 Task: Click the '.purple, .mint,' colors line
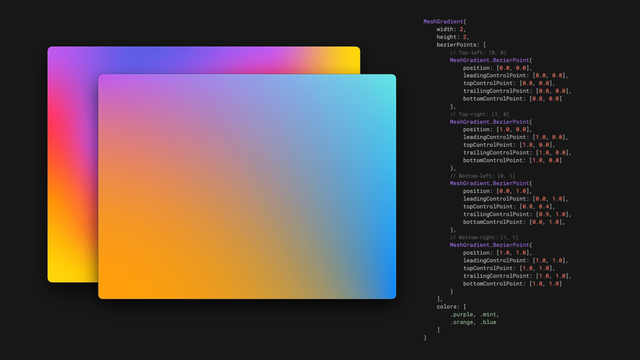pyautogui.click(x=474, y=315)
